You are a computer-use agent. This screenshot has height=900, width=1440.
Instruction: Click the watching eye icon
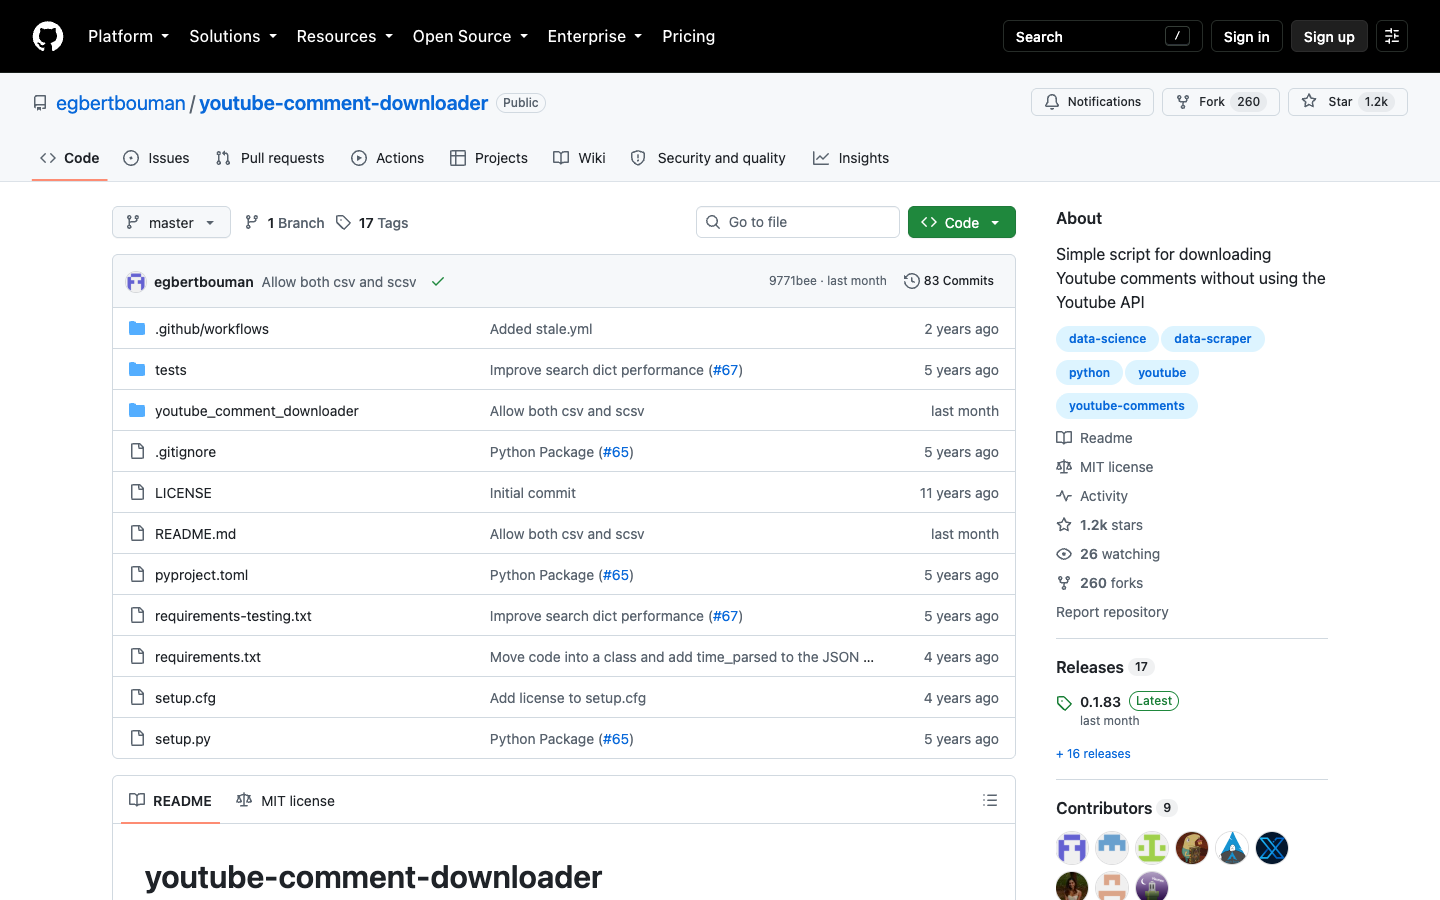coord(1064,554)
